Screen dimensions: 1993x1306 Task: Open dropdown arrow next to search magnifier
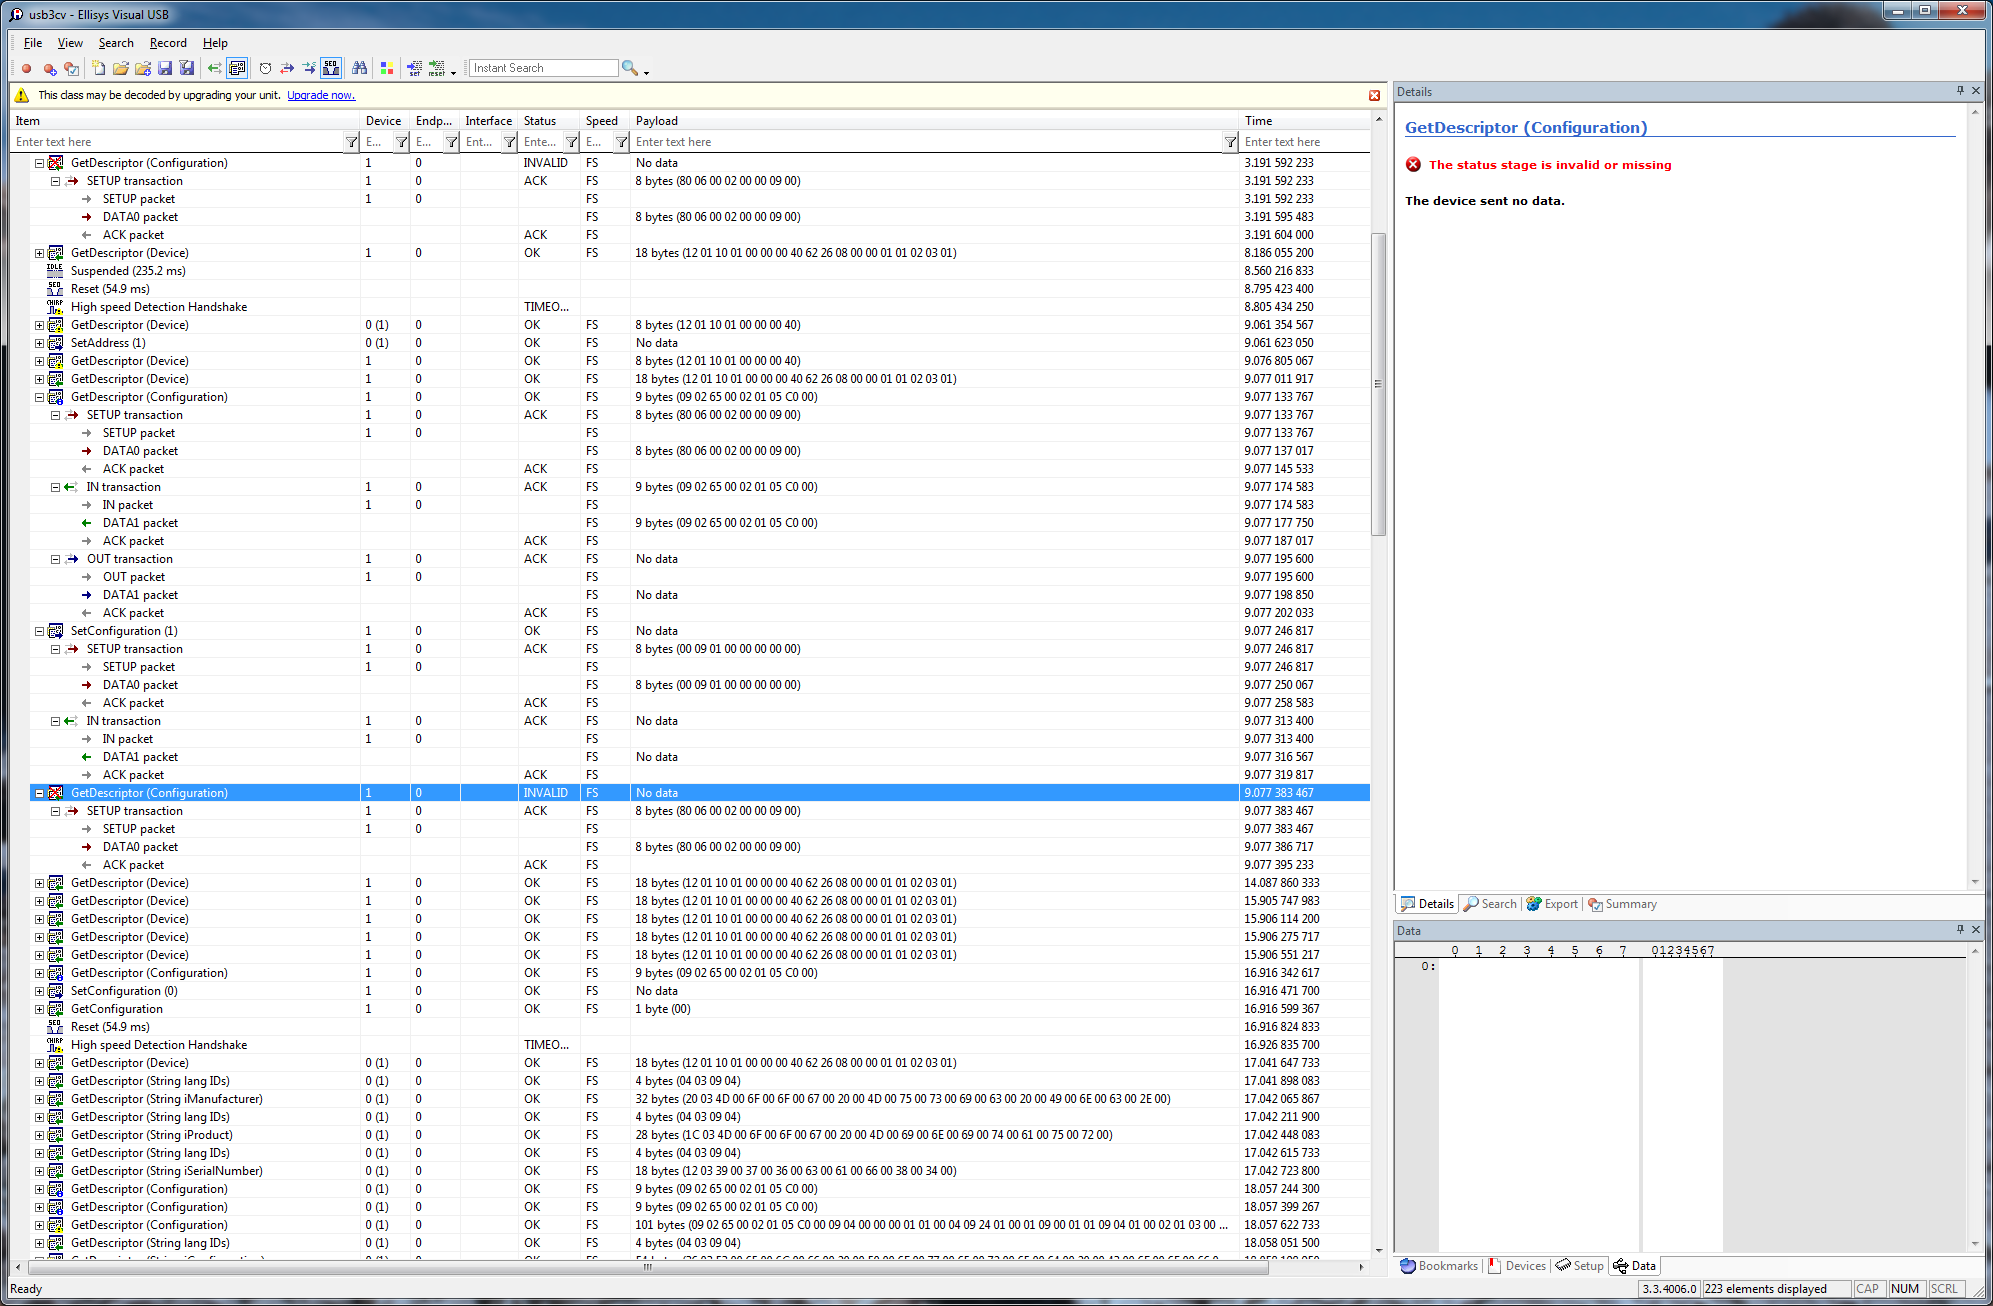646,71
